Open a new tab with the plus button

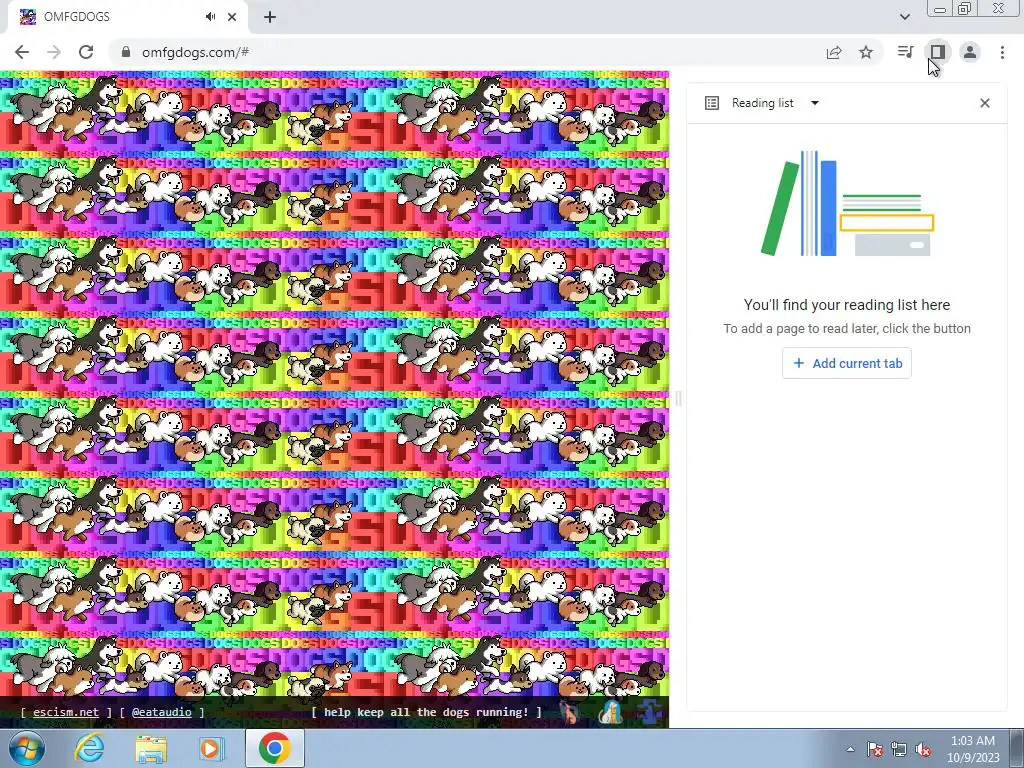[x=270, y=17]
